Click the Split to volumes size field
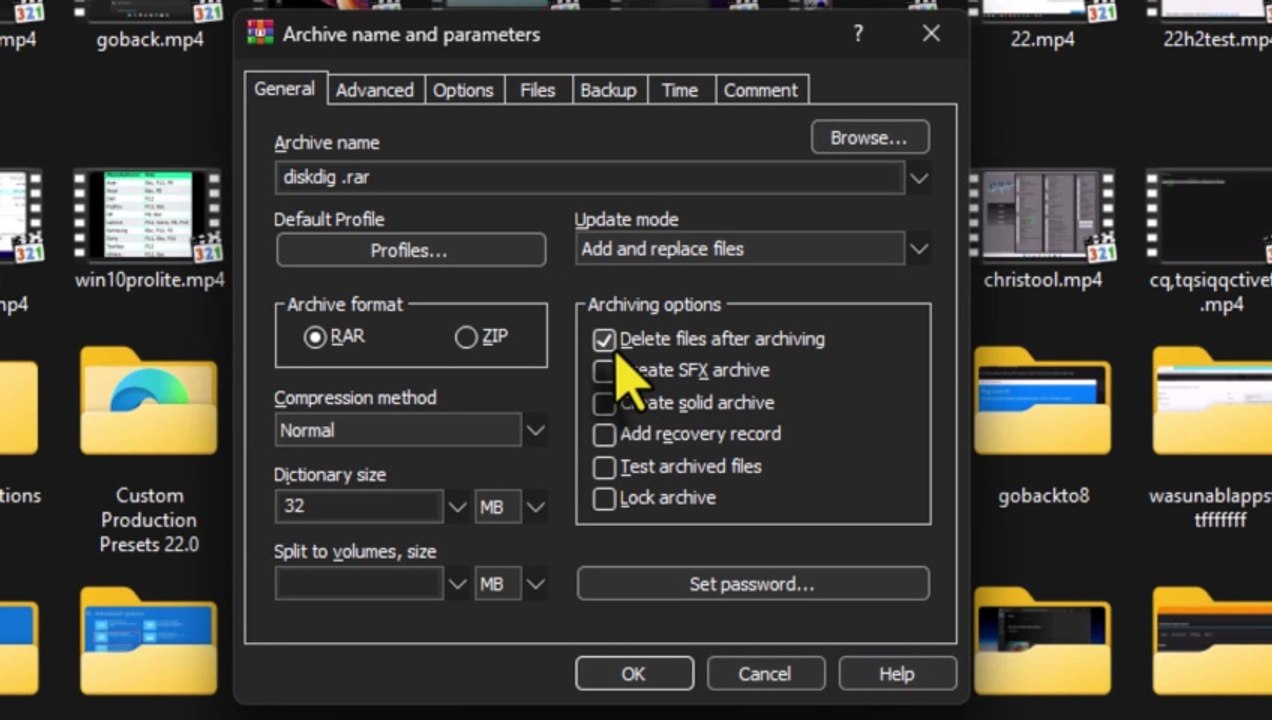Viewport: 1272px width, 720px height. (x=359, y=583)
